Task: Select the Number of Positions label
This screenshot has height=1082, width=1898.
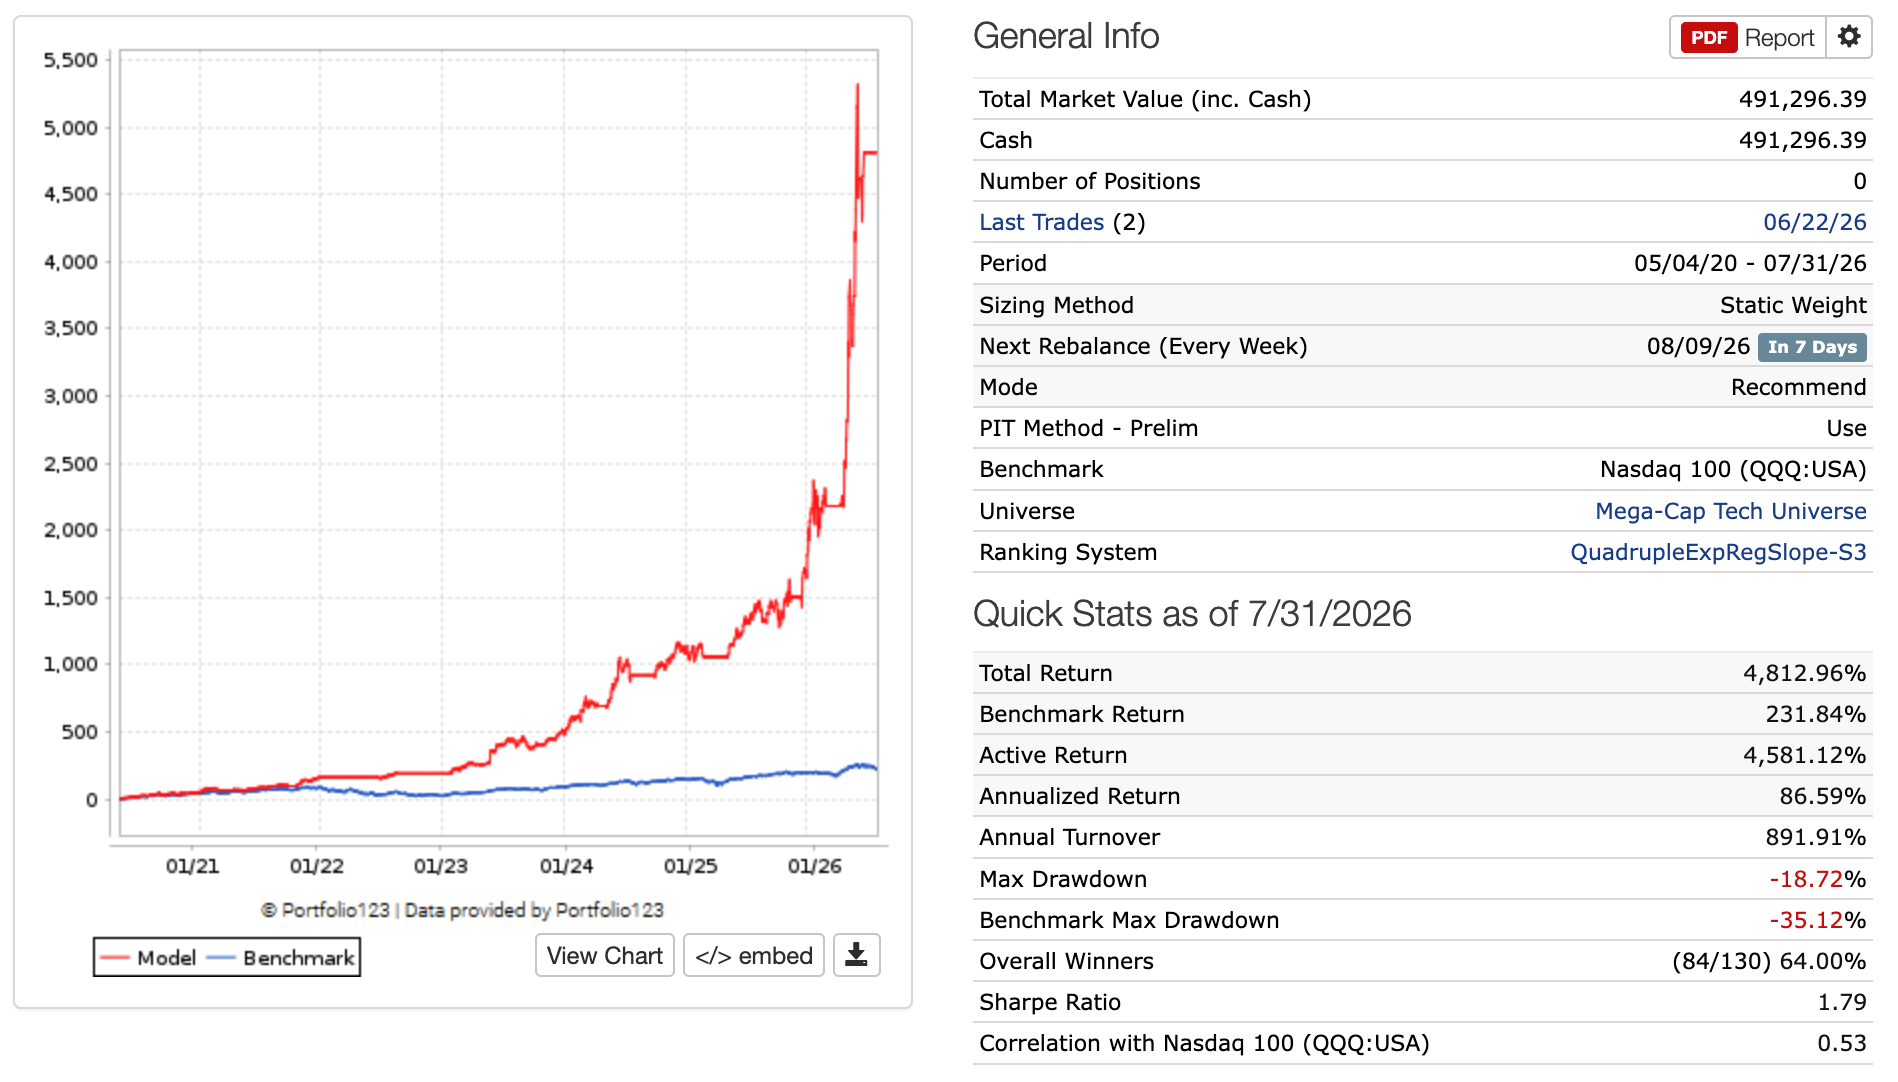Action: [x=1089, y=181]
